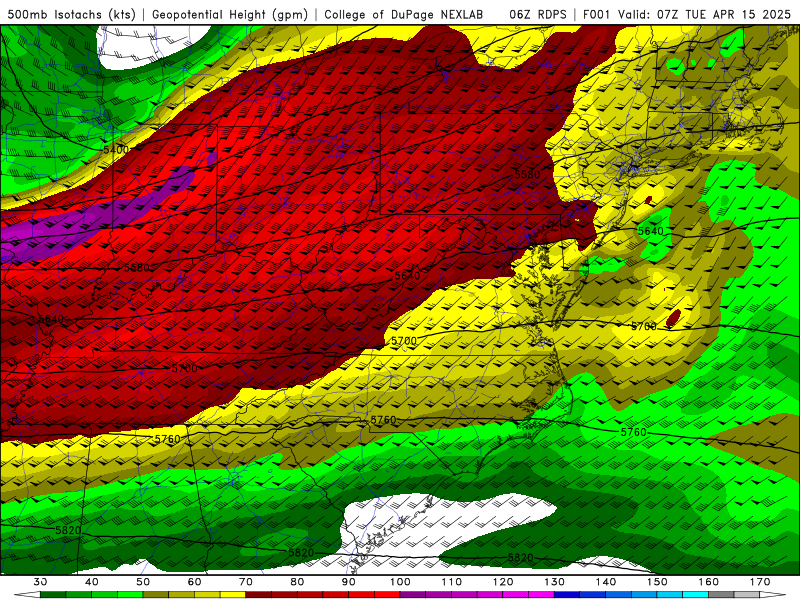Image resolution: width=800 pixels, height=600 pixels.
Task: Click the gray legend swatch starting at 160
Action: pyautogui.click(x=721, y=596)
